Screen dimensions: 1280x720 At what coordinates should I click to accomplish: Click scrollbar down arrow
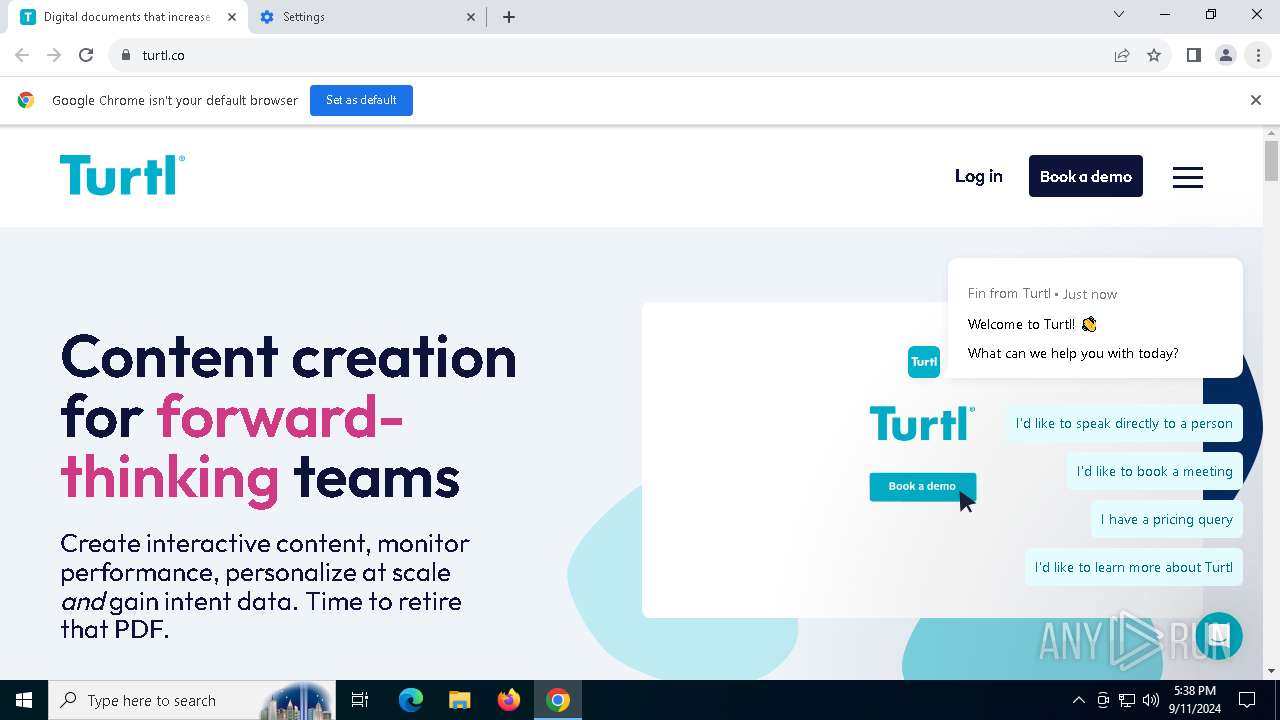pos(1272,671)
